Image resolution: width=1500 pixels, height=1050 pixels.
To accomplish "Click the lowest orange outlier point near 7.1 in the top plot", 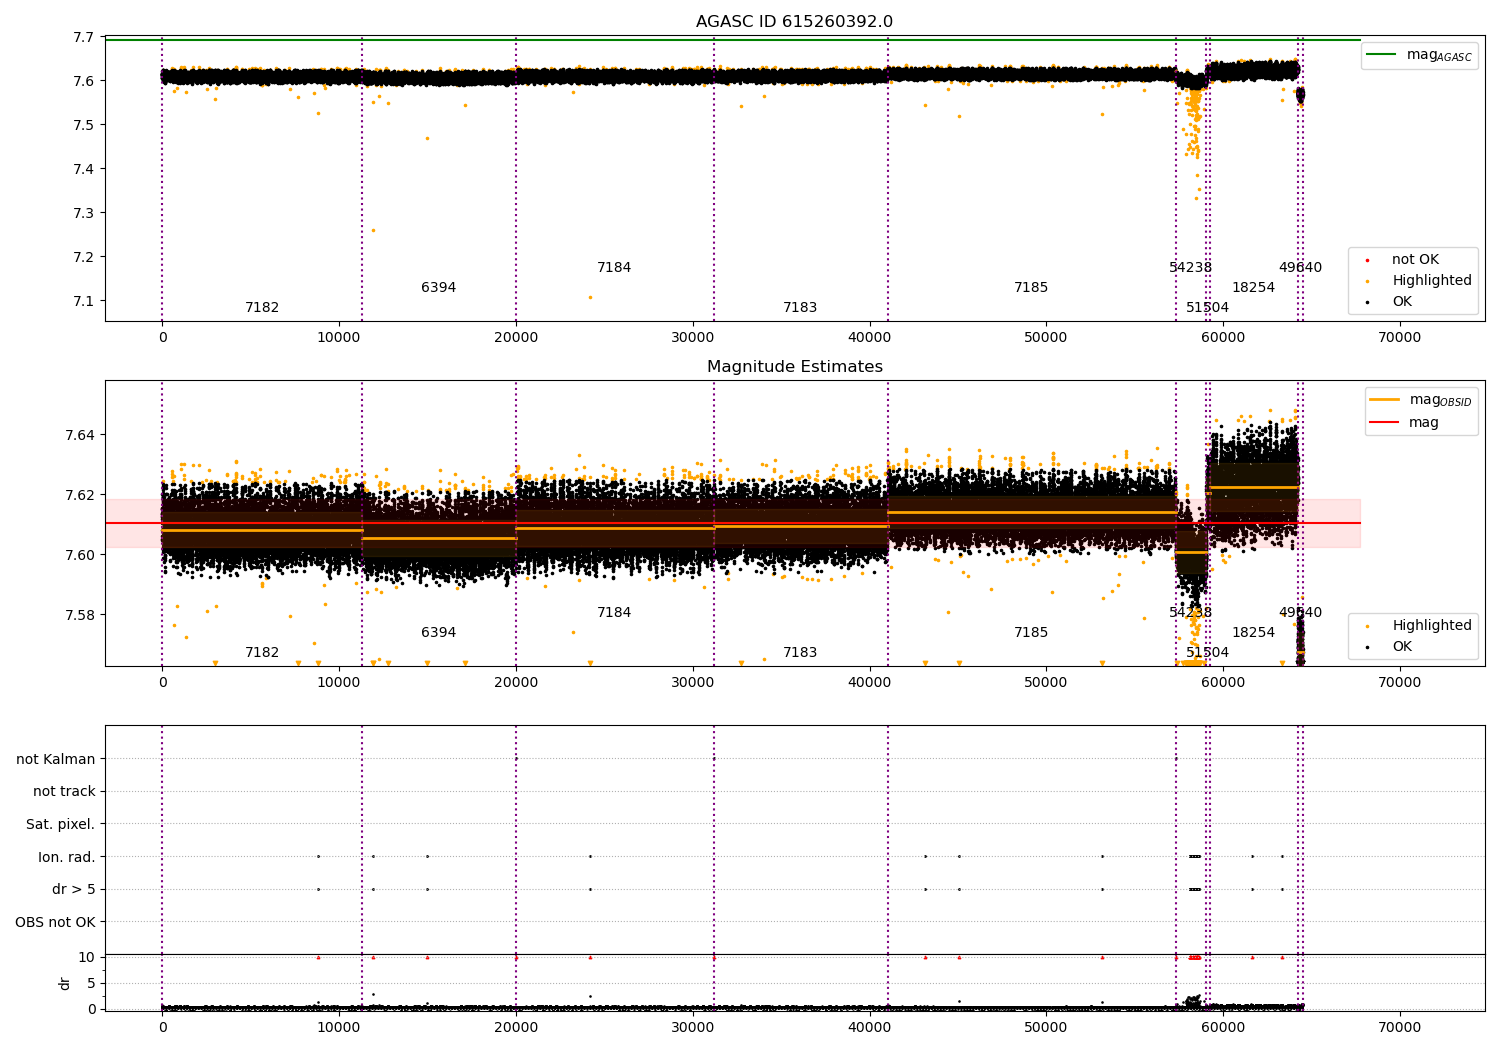I will pyautogui.click(x=590, y=297).
